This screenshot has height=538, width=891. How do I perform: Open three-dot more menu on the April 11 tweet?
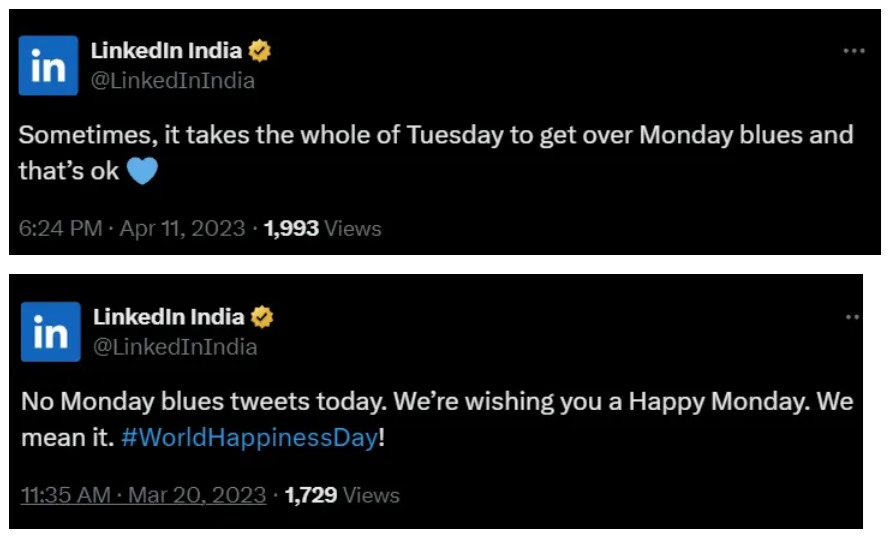point(853,51)
